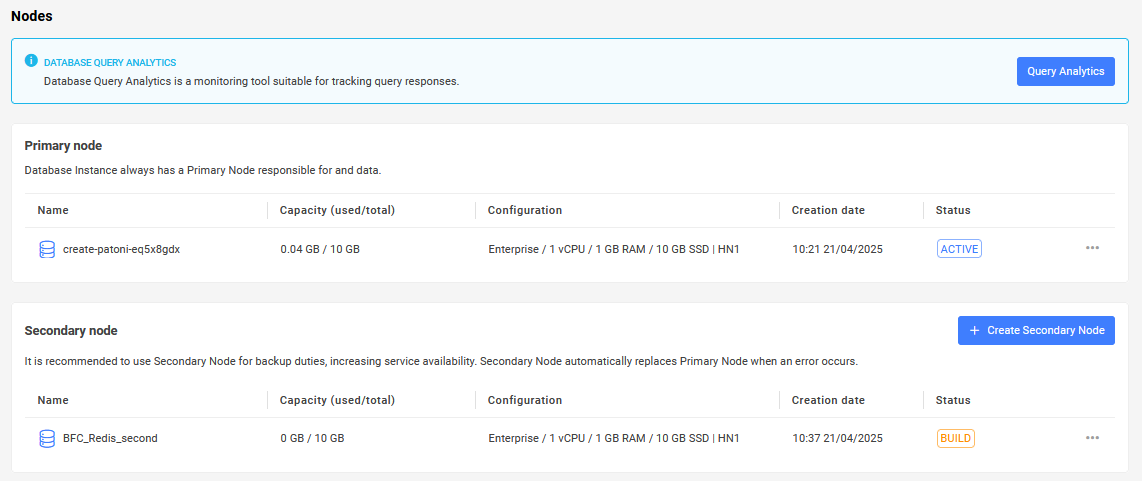
Task: Click primary node capacity 0.04 GB / 10 GB
Action: (x=320, y=249)
